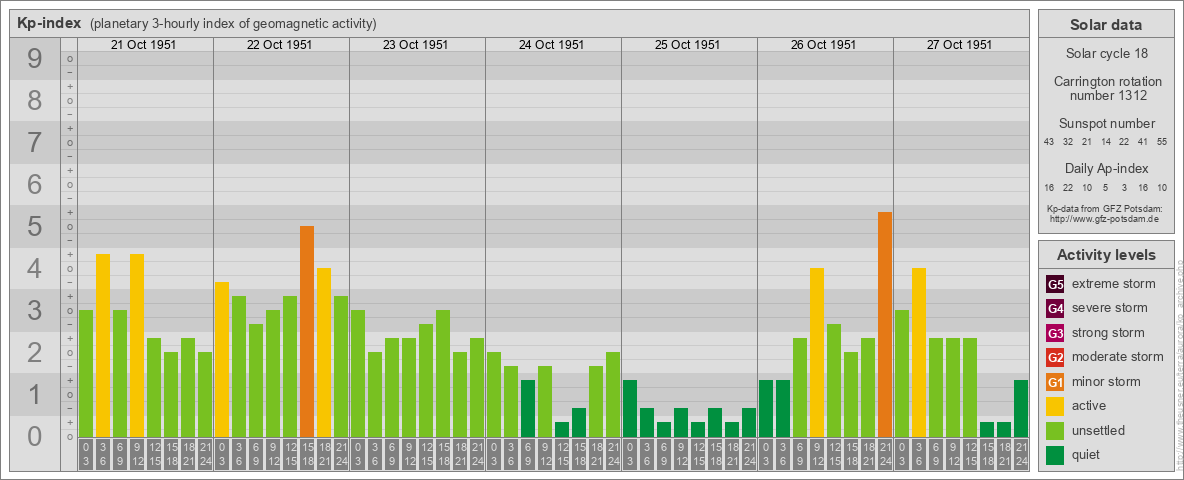Click the G5 extreme storm badge

[x=1055, y=284]
